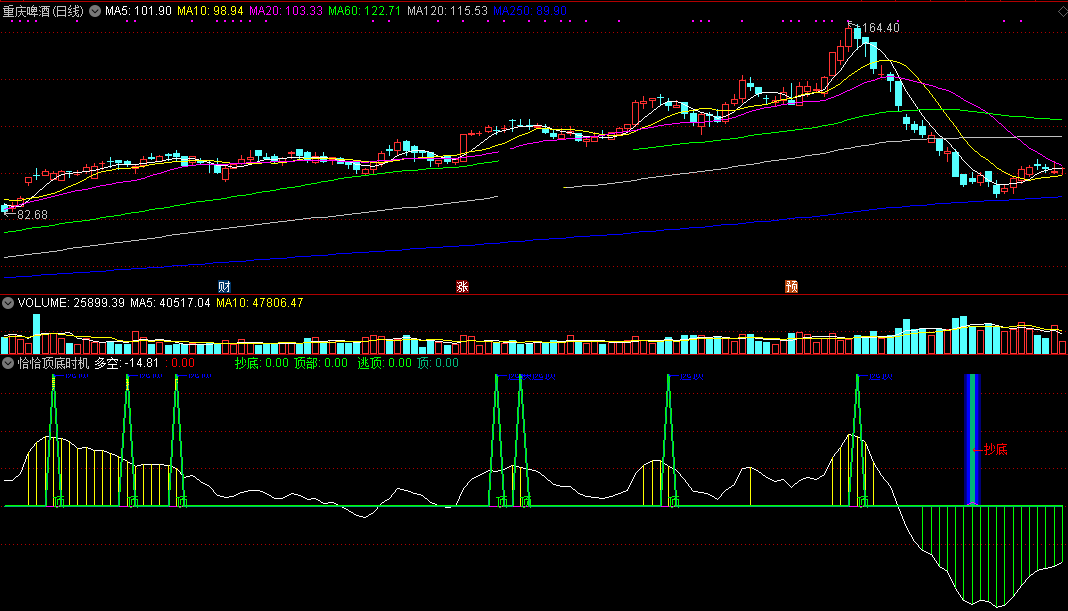Open the orange 预 forecast event marker
The height and width of the screenshot is (611, 1068).
pos(791,287)
